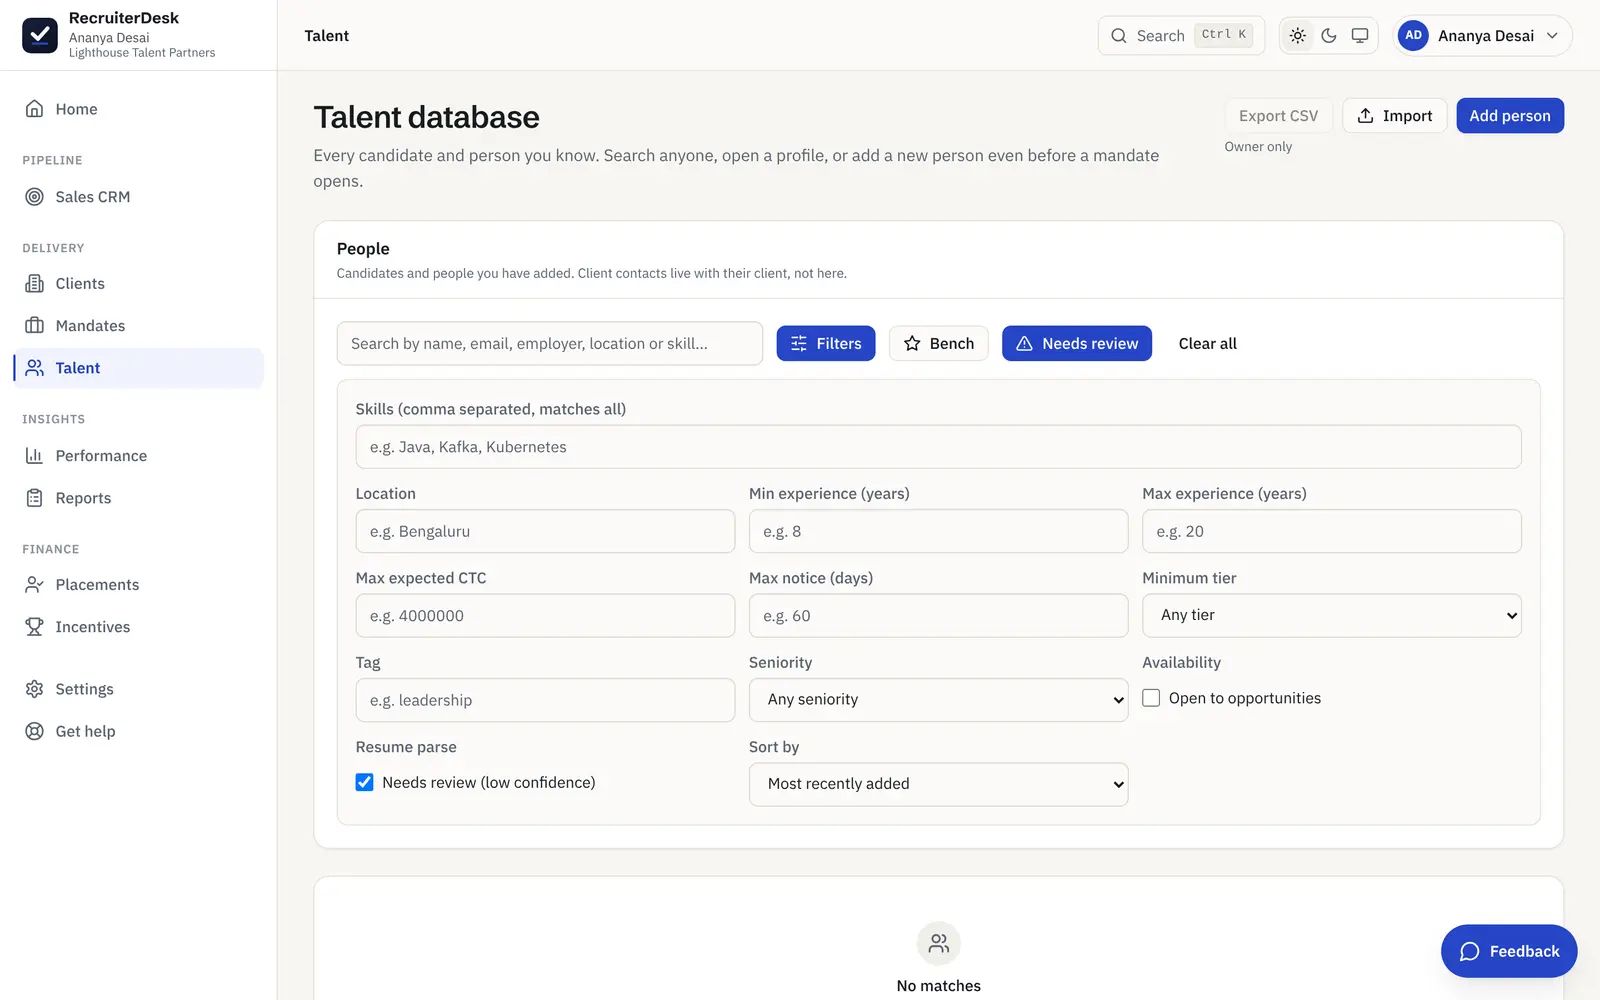Uncheck Needs review (low confidence) checkbox
Screen dimensions: 1600x1000
click(365, 782)
